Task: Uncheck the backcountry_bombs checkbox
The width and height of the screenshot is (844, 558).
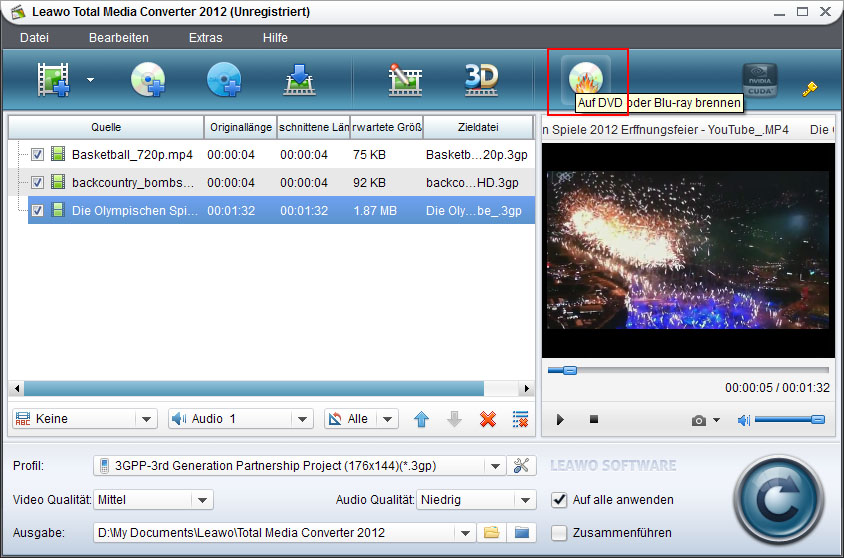Action: pyautogui.click(x=37, y=182)
